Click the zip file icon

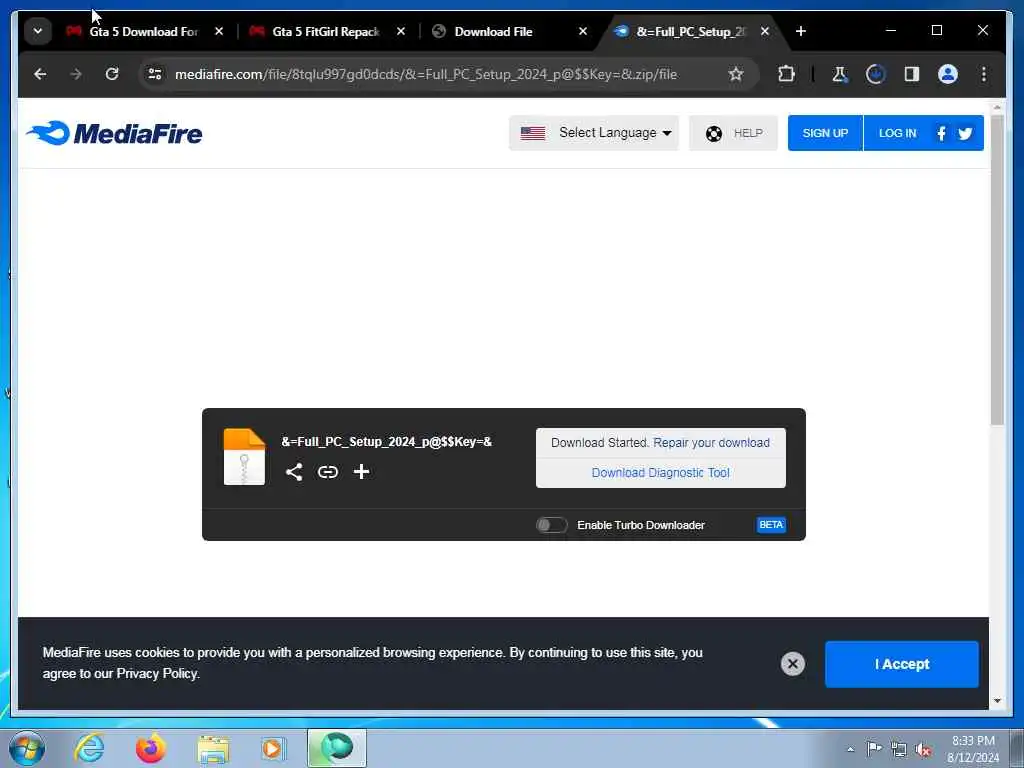click(244, 456)
